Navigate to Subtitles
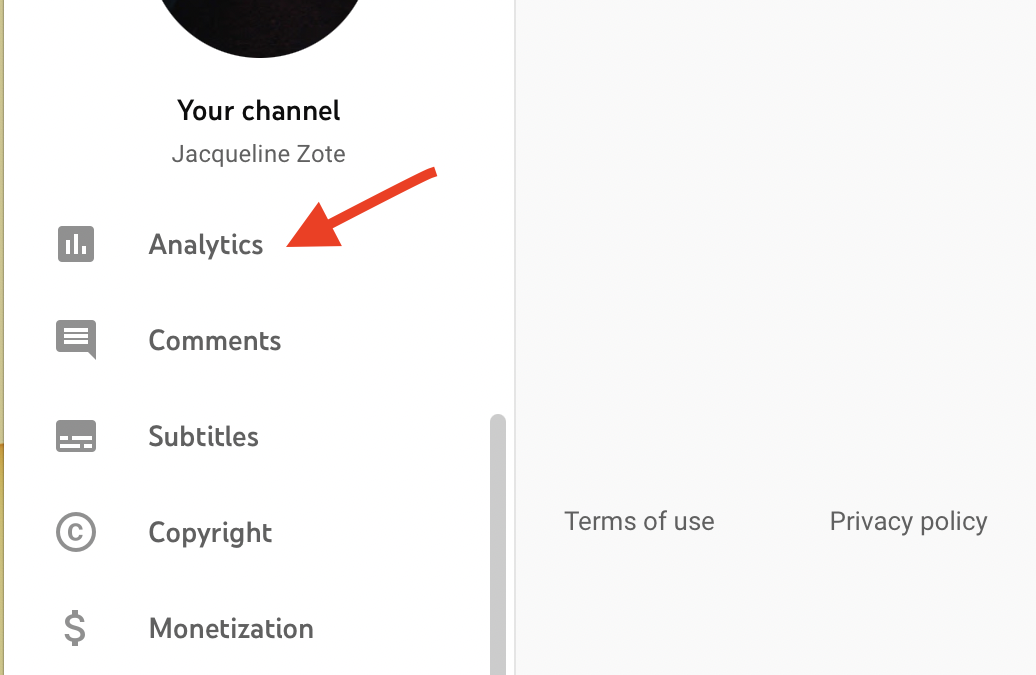 pyautogui.click(x=203, y=436)
